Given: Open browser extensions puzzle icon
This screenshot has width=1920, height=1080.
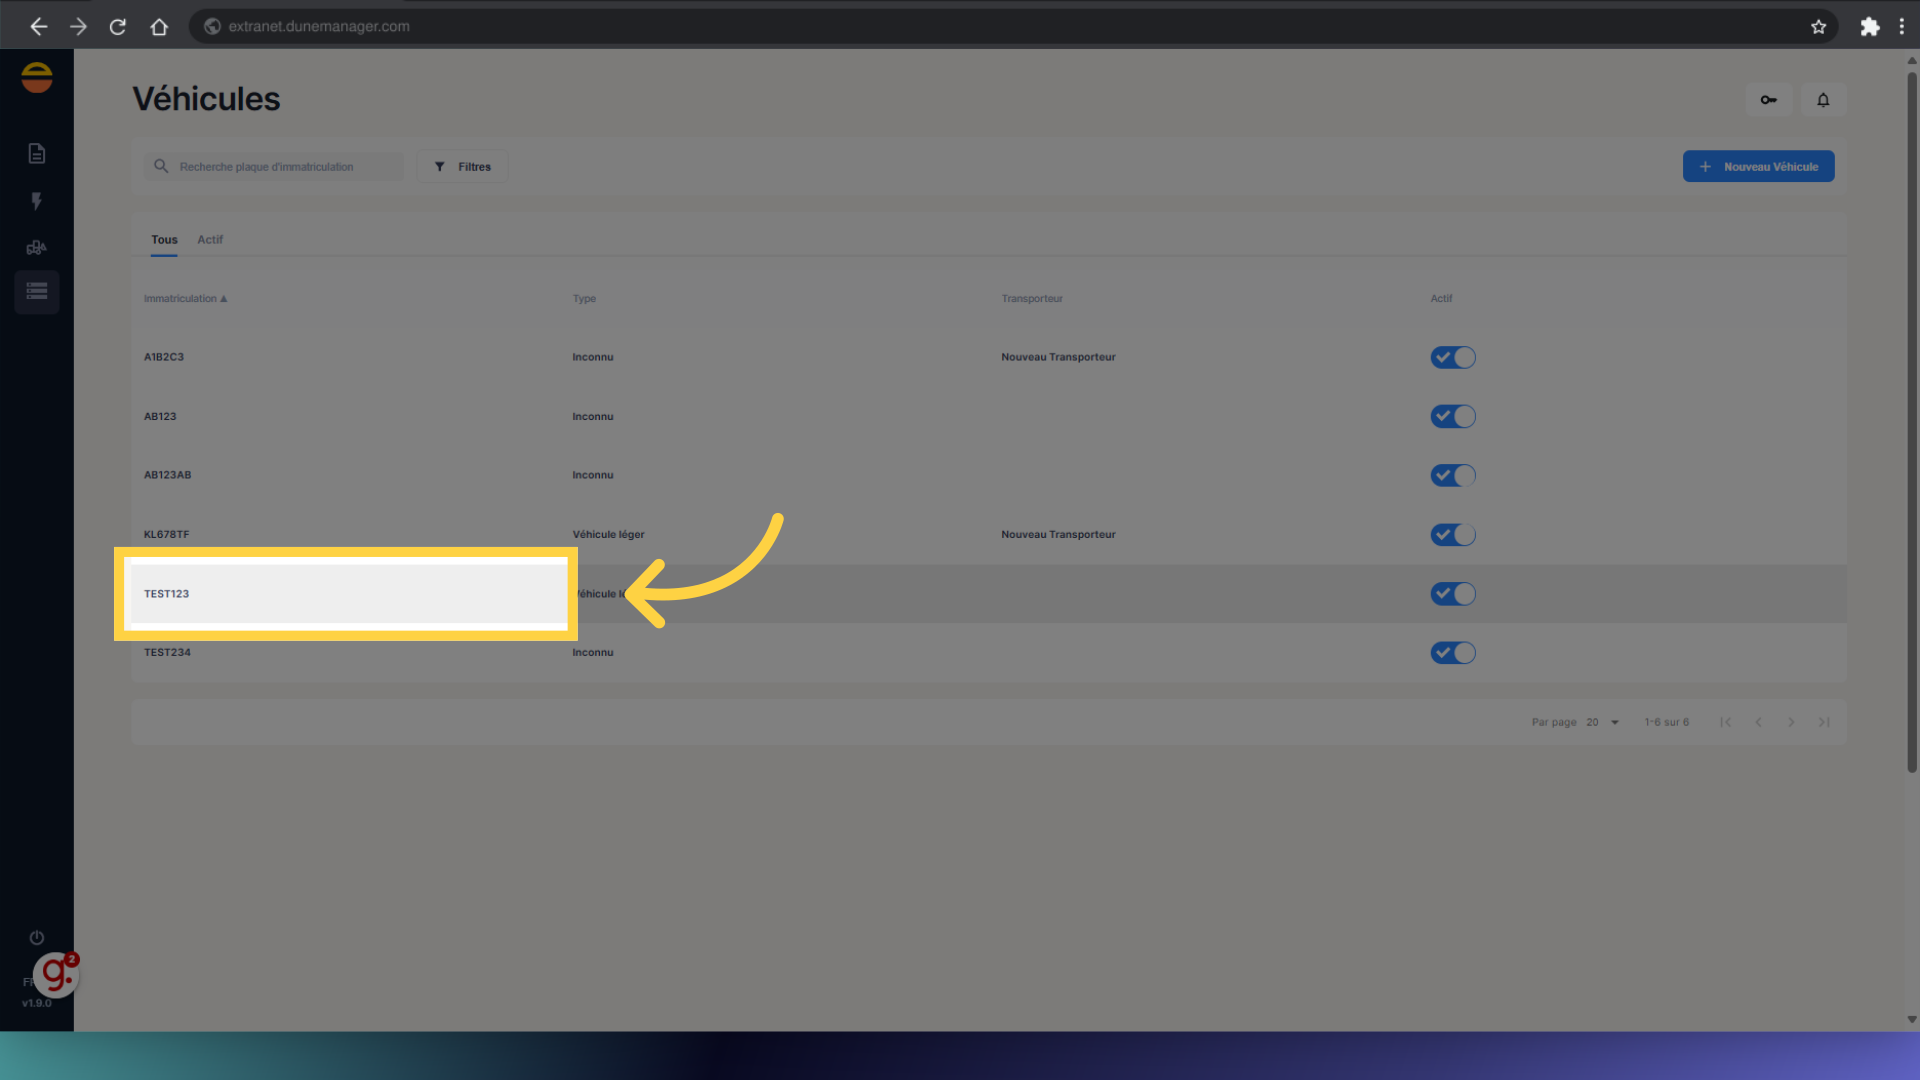Looking at the screenshot, I should 1869,27.
